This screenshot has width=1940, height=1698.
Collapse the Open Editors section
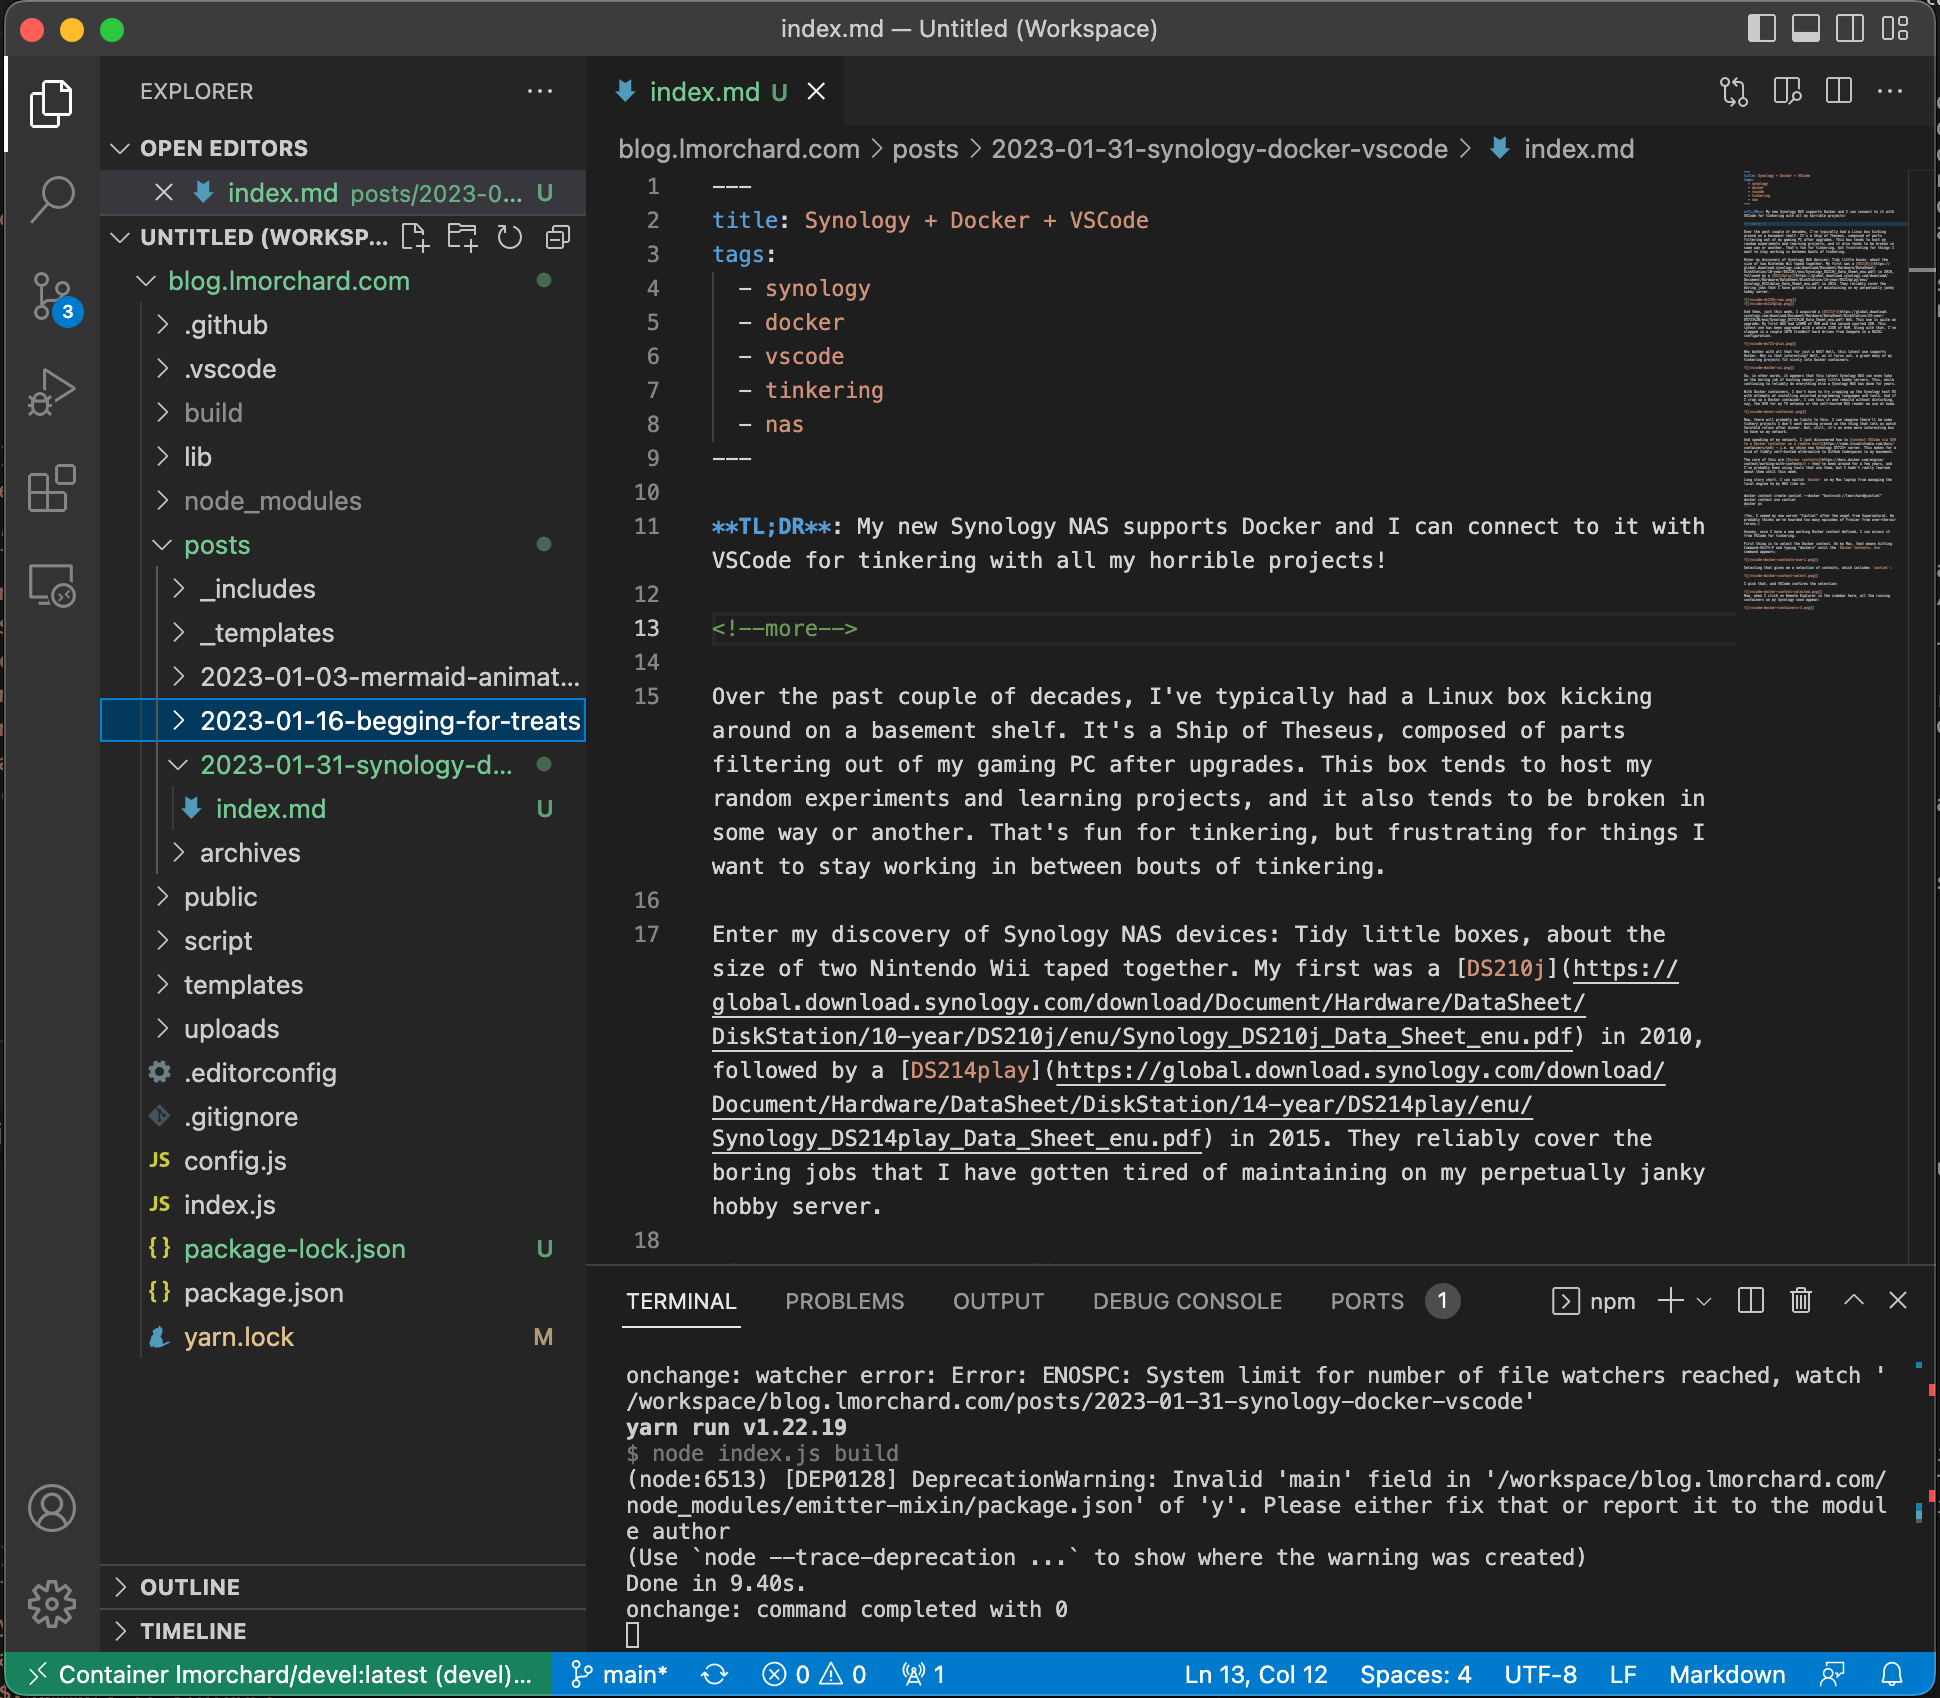click(343, 148)
